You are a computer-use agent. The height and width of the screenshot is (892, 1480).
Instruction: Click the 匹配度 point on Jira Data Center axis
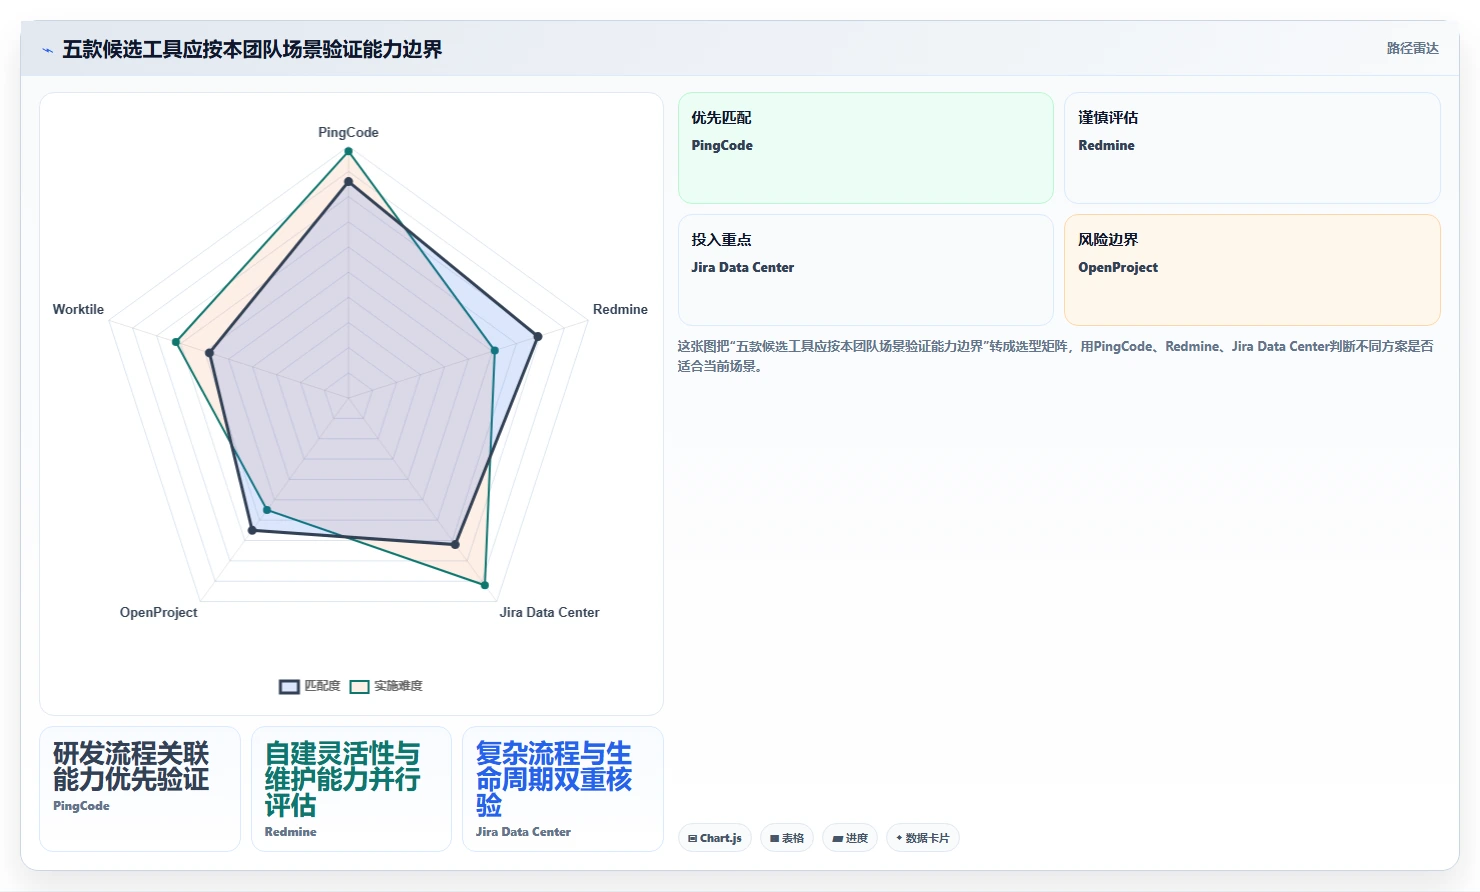tap(455, 545)
